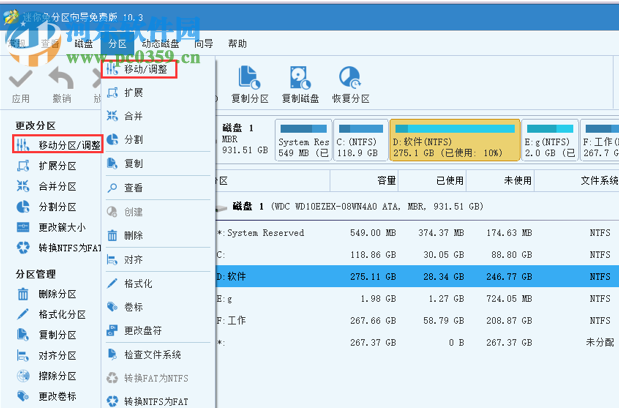The height and width of the screenshot is (408, 619).
Task: Click the 磁盘 1 MBR disk label
Action: click(x=245, y=139)
